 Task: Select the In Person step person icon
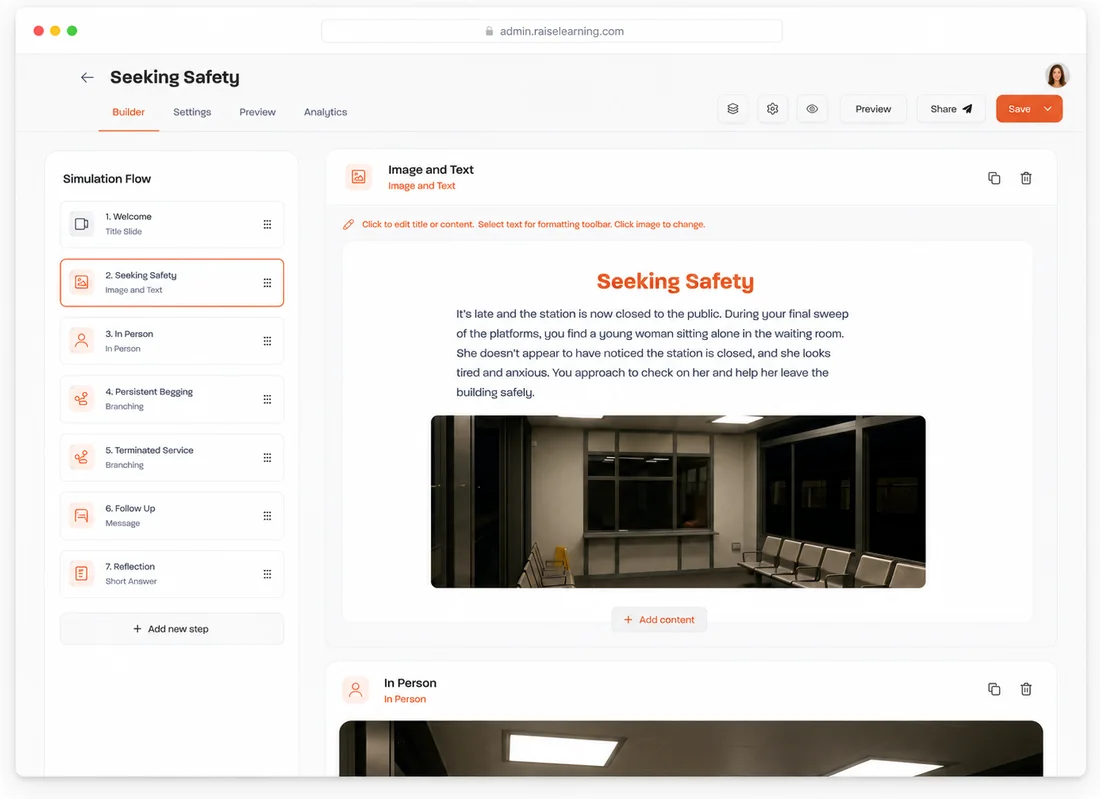click(x=81, y=341)
